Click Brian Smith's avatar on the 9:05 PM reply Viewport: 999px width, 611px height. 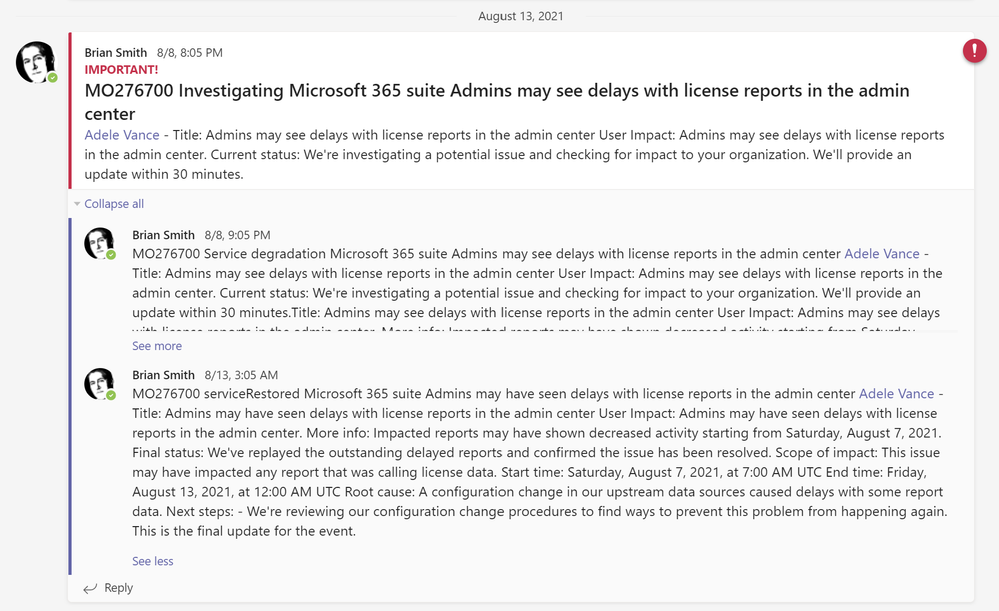(x=99, y=244)
